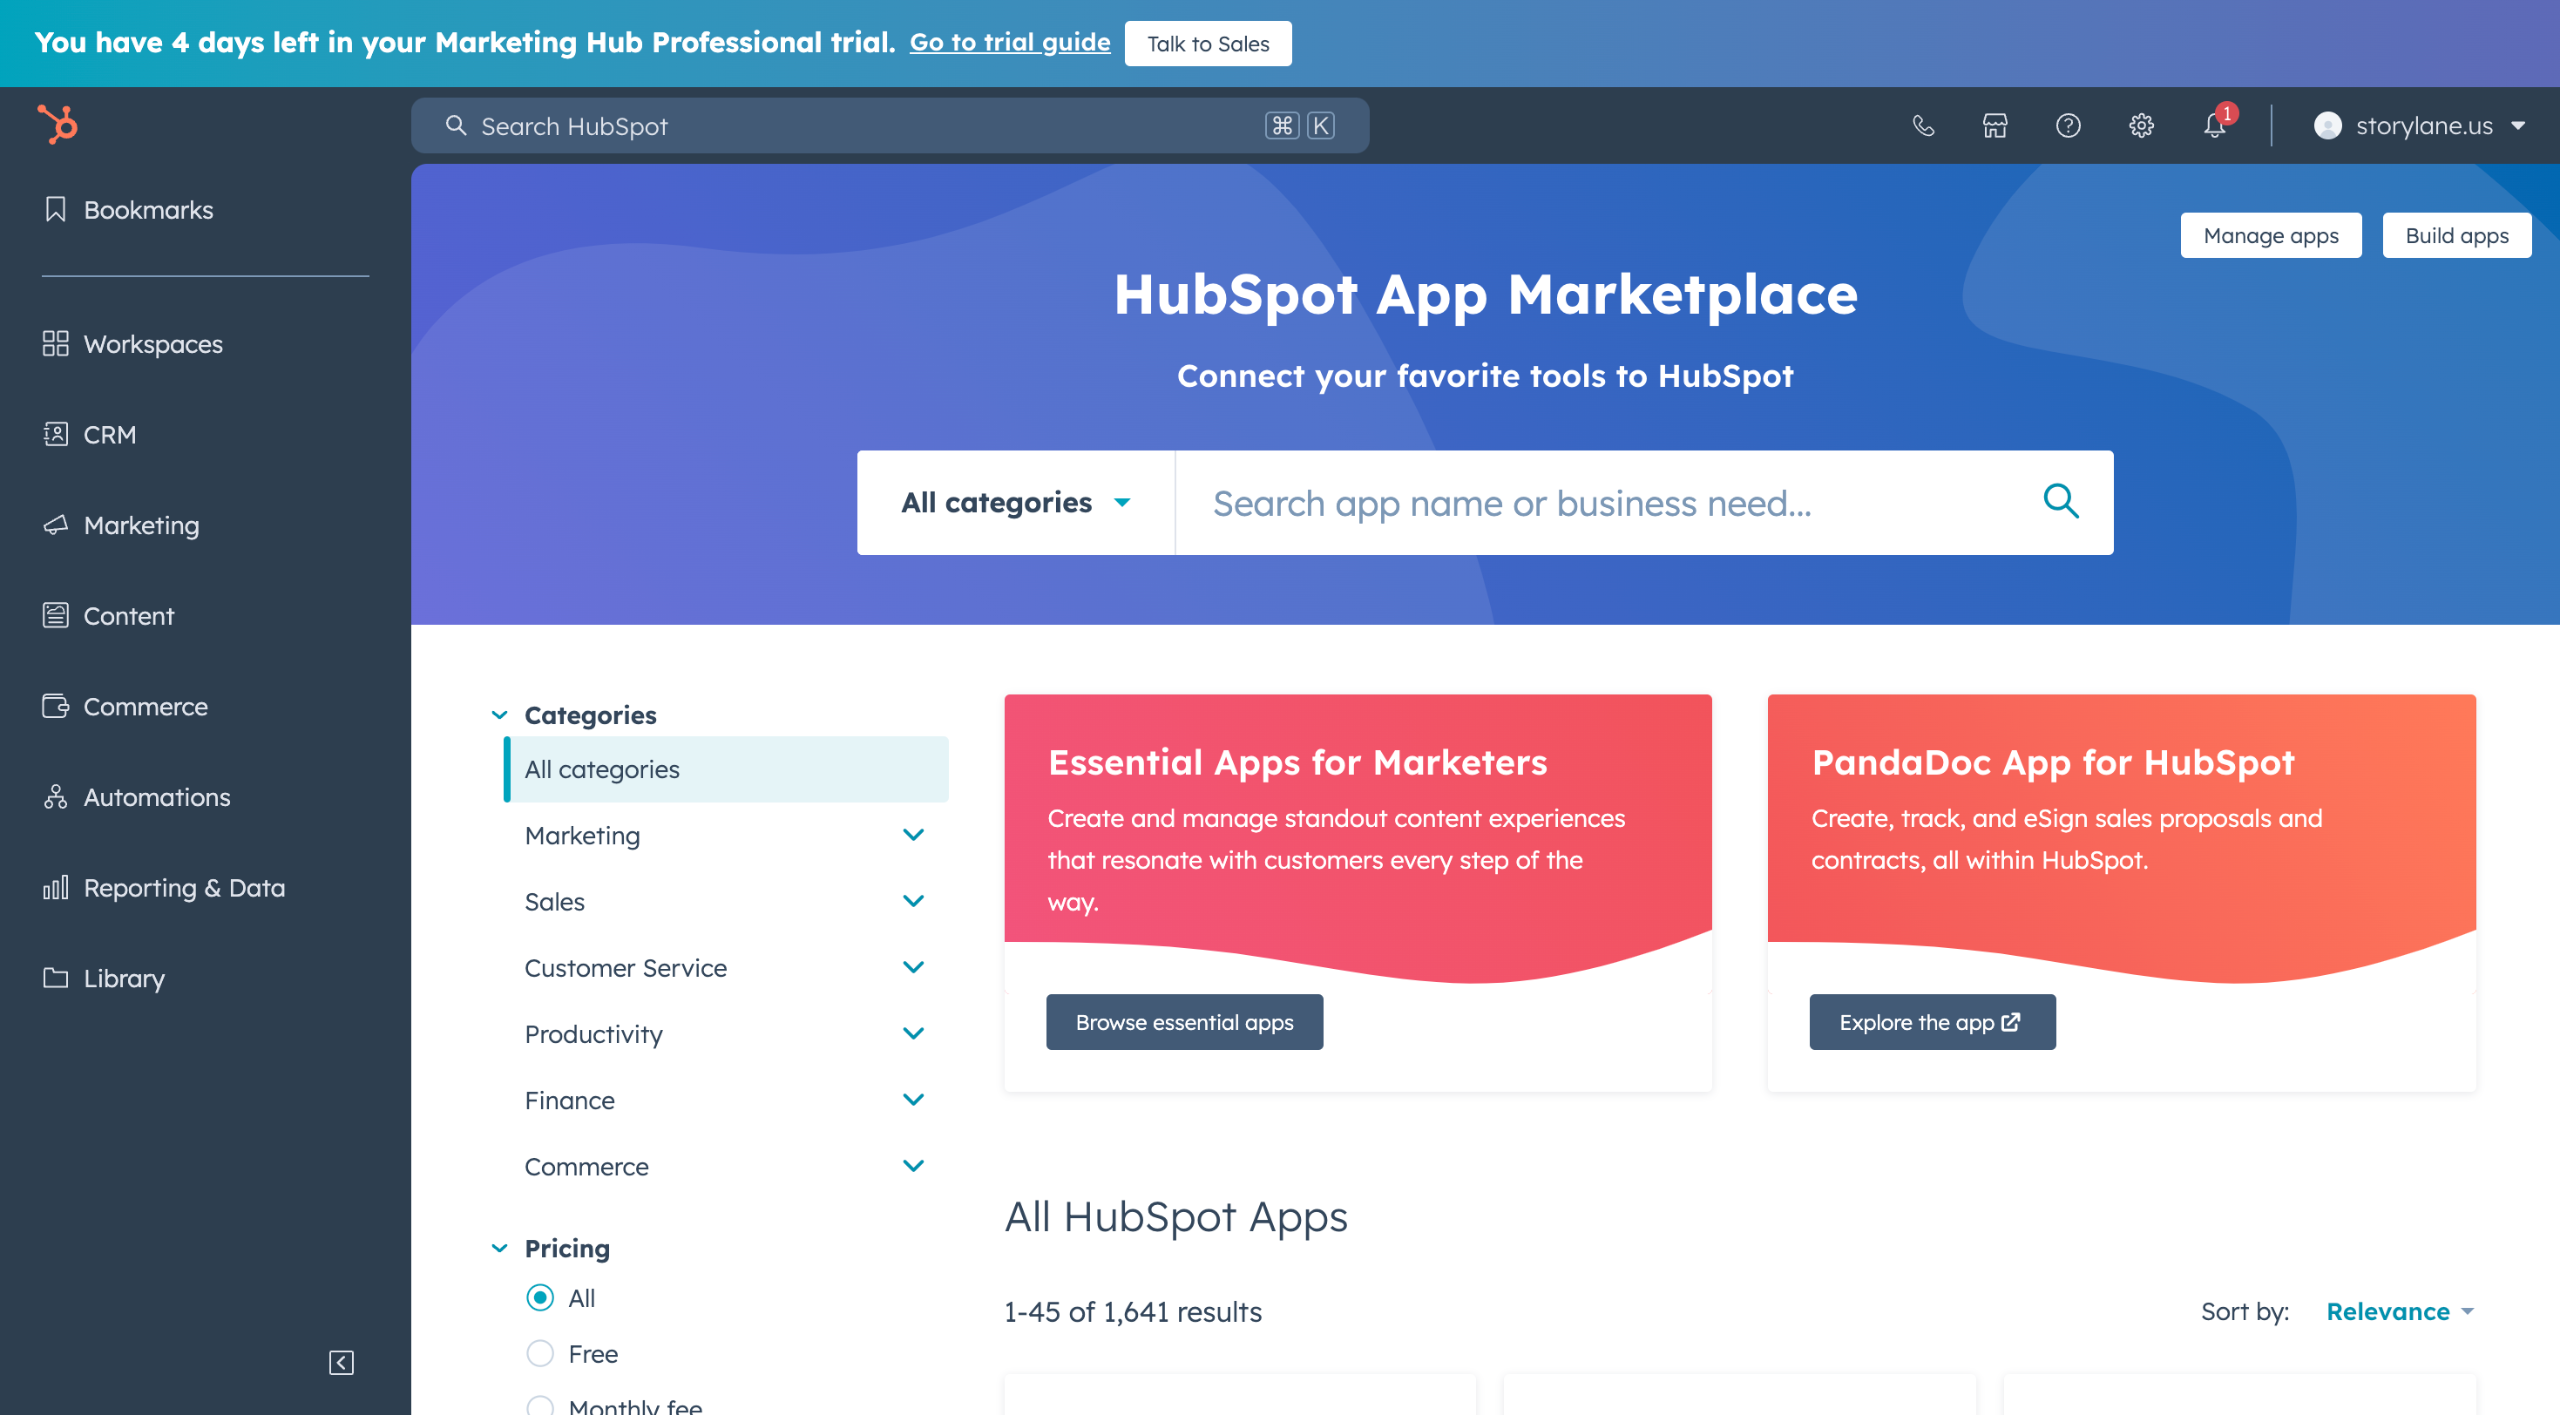Click the Talk to Sales button
The width and height of the screenshot is (2560, 1415).
(x=1208, y=43)
